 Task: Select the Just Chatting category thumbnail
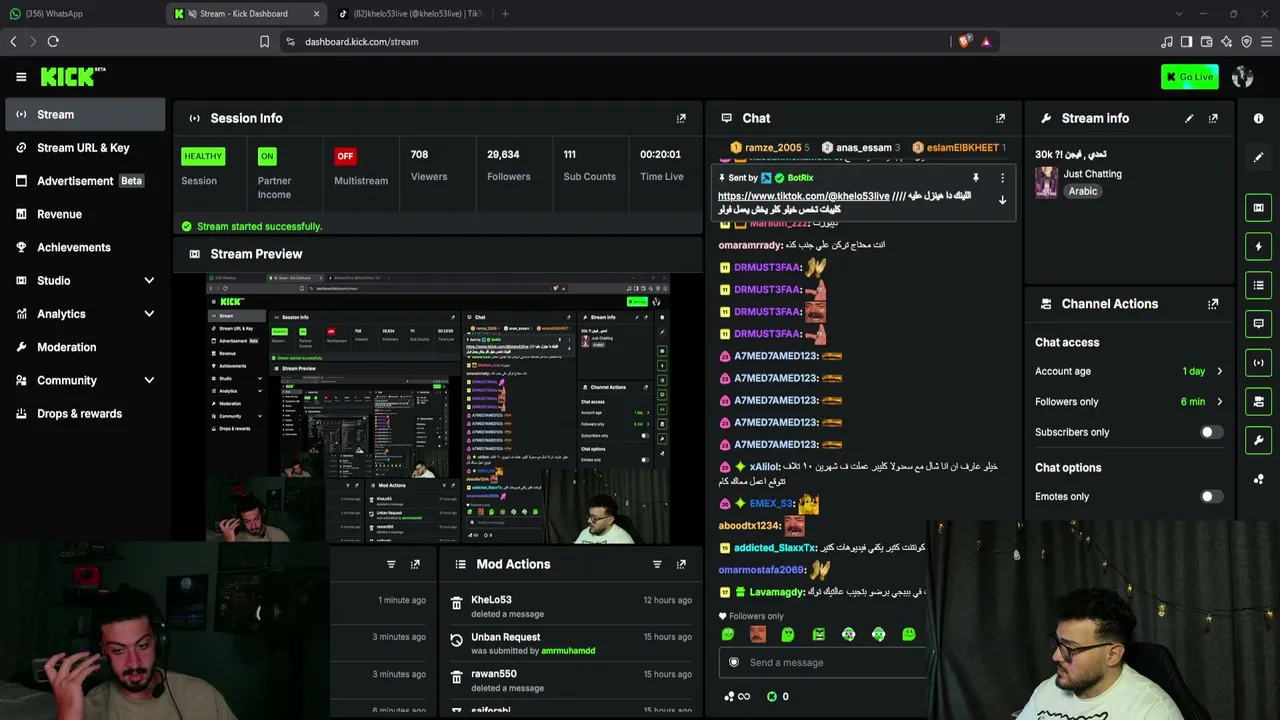point(1047,182)
